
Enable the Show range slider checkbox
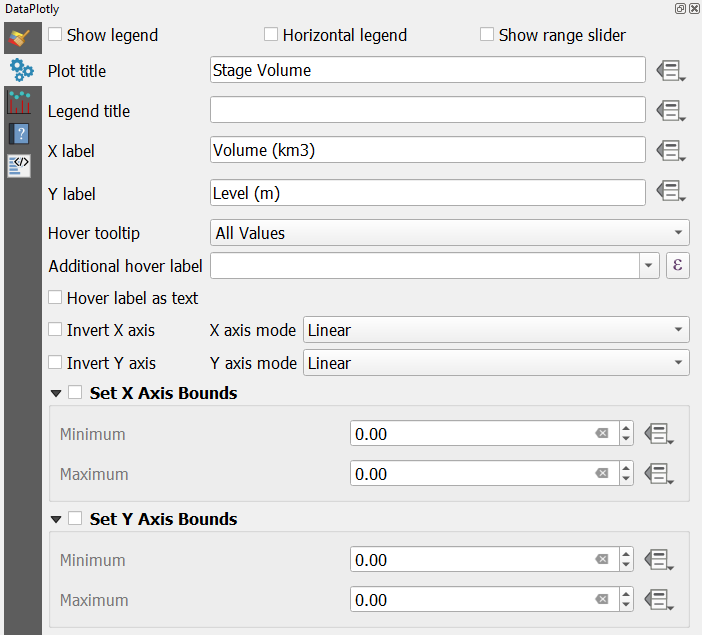487,35
